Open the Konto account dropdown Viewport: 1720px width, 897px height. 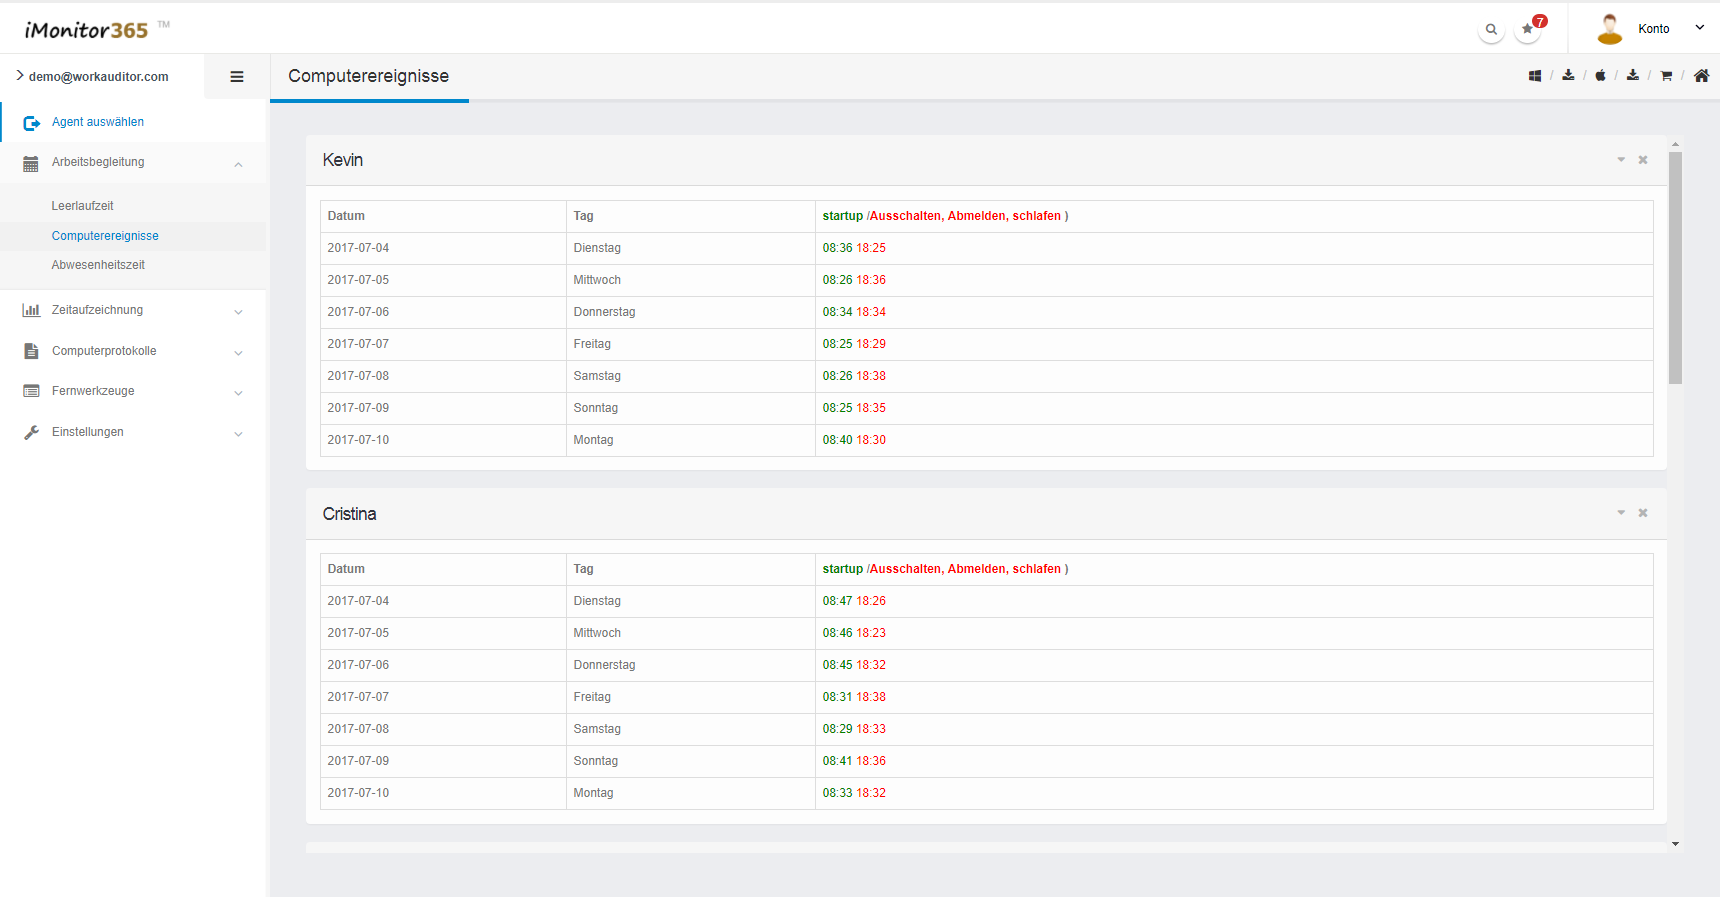click(1653, 29)
